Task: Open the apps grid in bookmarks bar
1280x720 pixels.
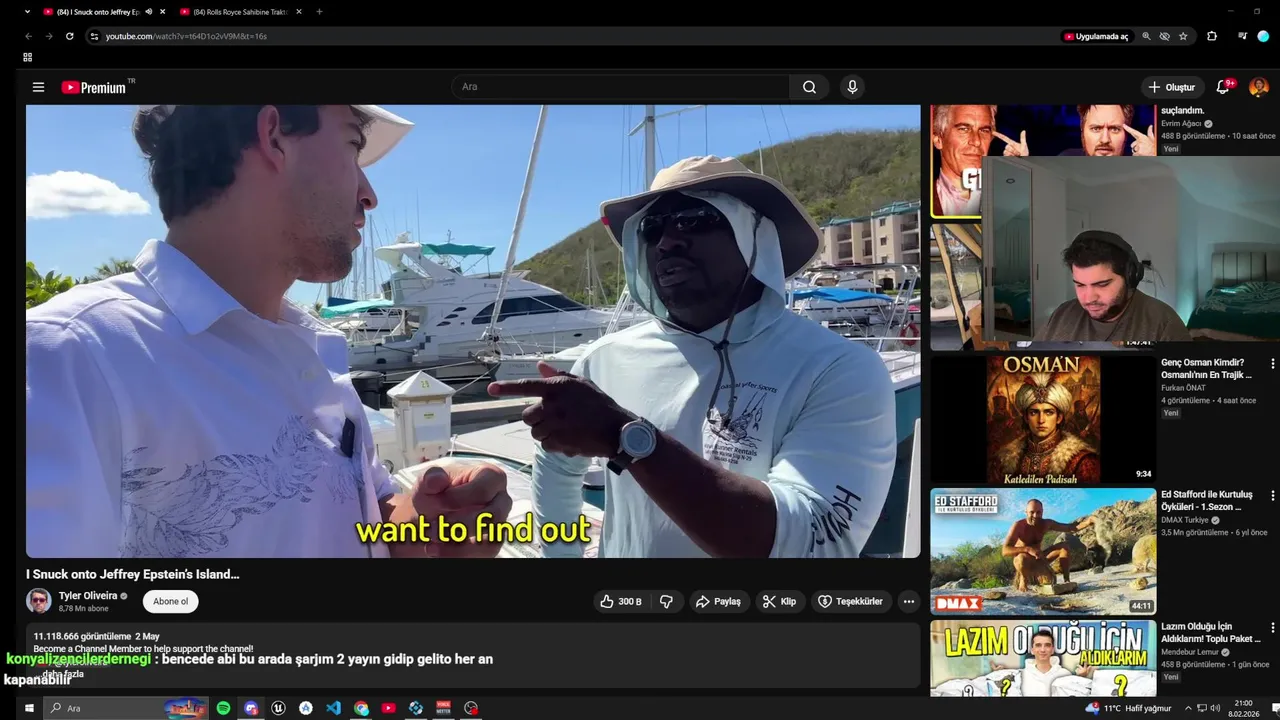Action: click(27, 57)
